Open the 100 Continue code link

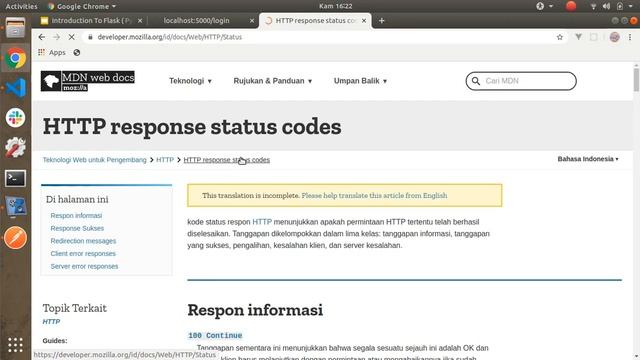215,336
